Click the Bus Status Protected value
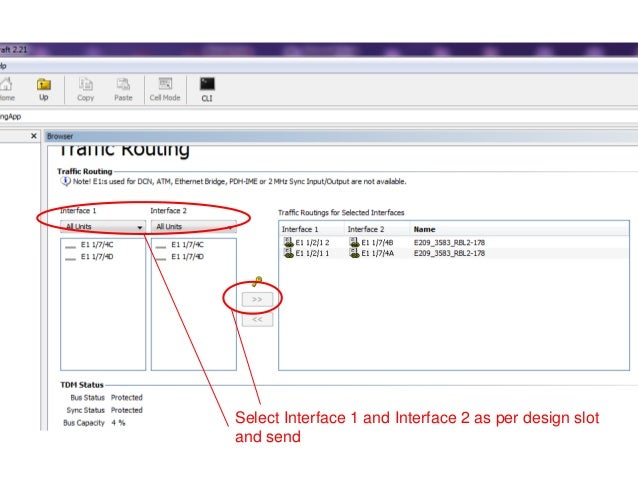 click(x=127, y=398)
